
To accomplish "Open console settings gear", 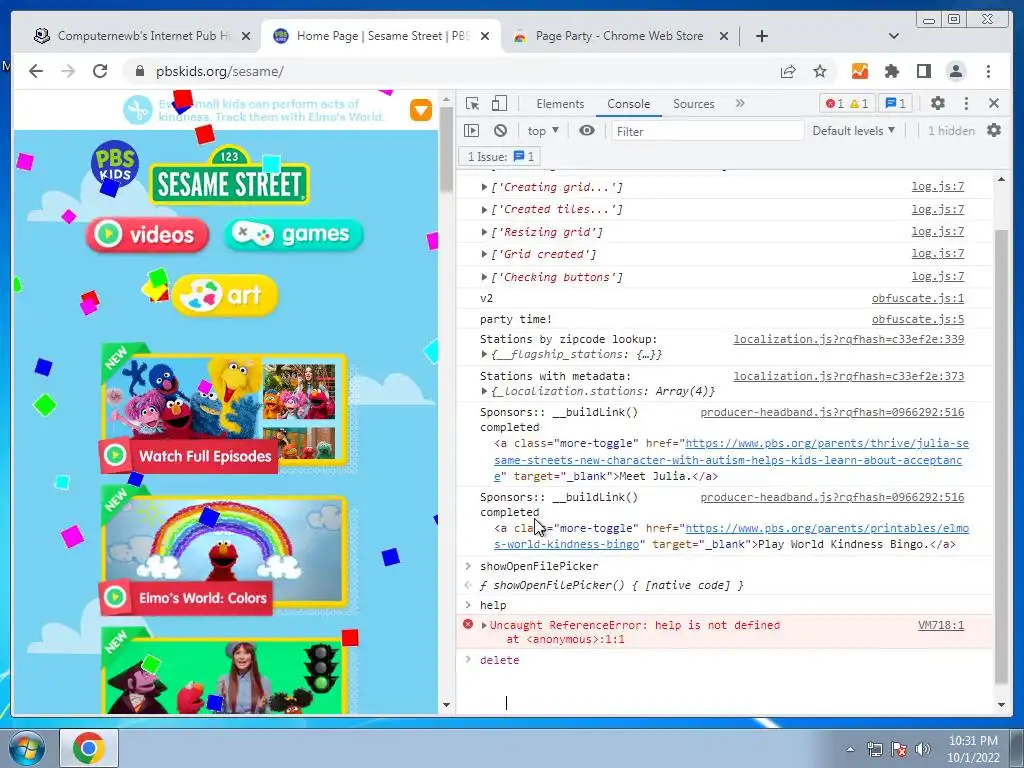I will click(x=994, y=131).
